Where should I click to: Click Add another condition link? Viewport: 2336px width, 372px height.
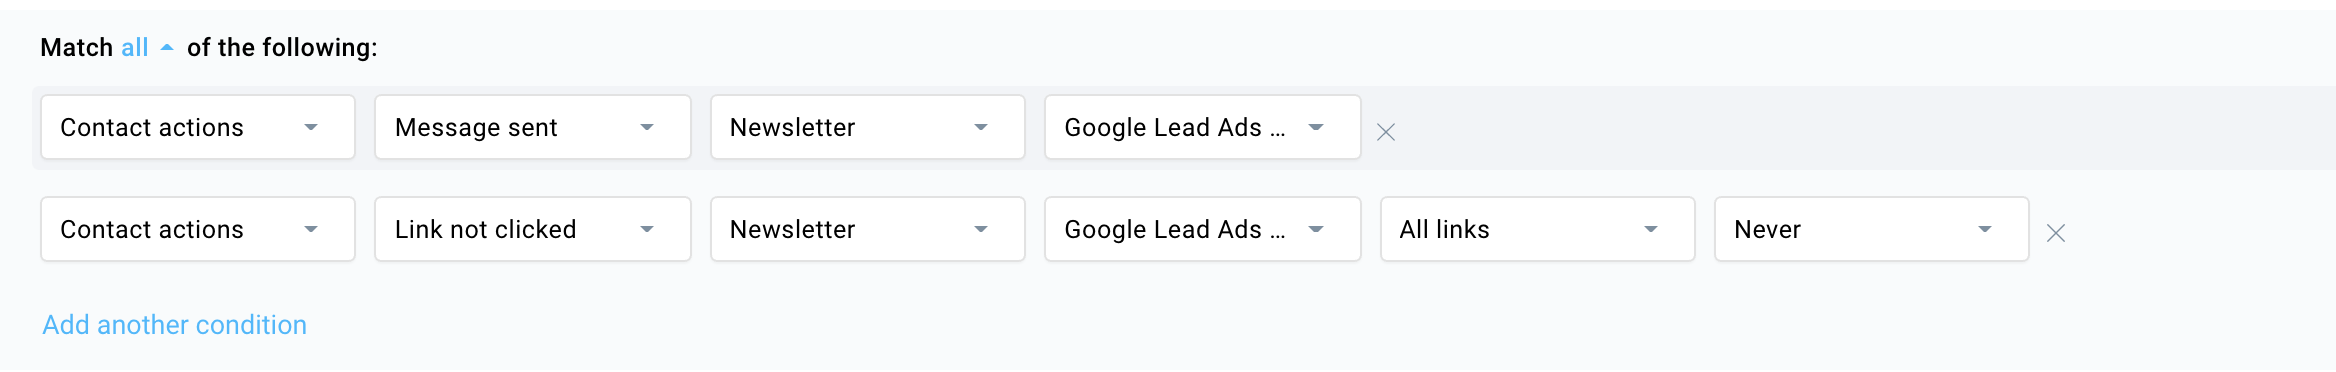(x=174, y=325)
